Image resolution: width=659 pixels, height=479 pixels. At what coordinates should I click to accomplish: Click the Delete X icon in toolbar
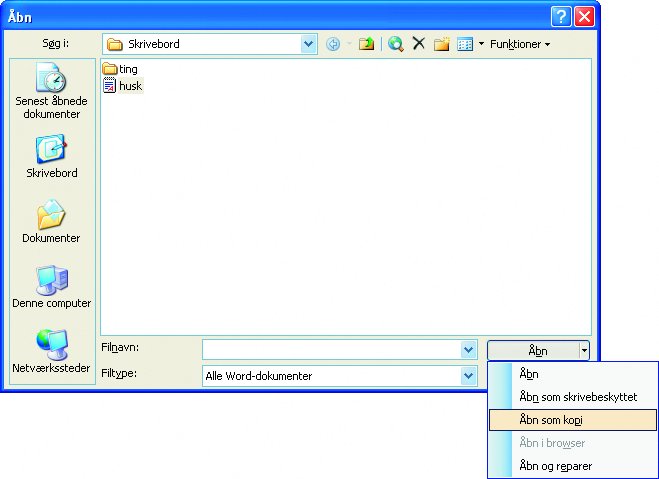[x=419, y=43]
